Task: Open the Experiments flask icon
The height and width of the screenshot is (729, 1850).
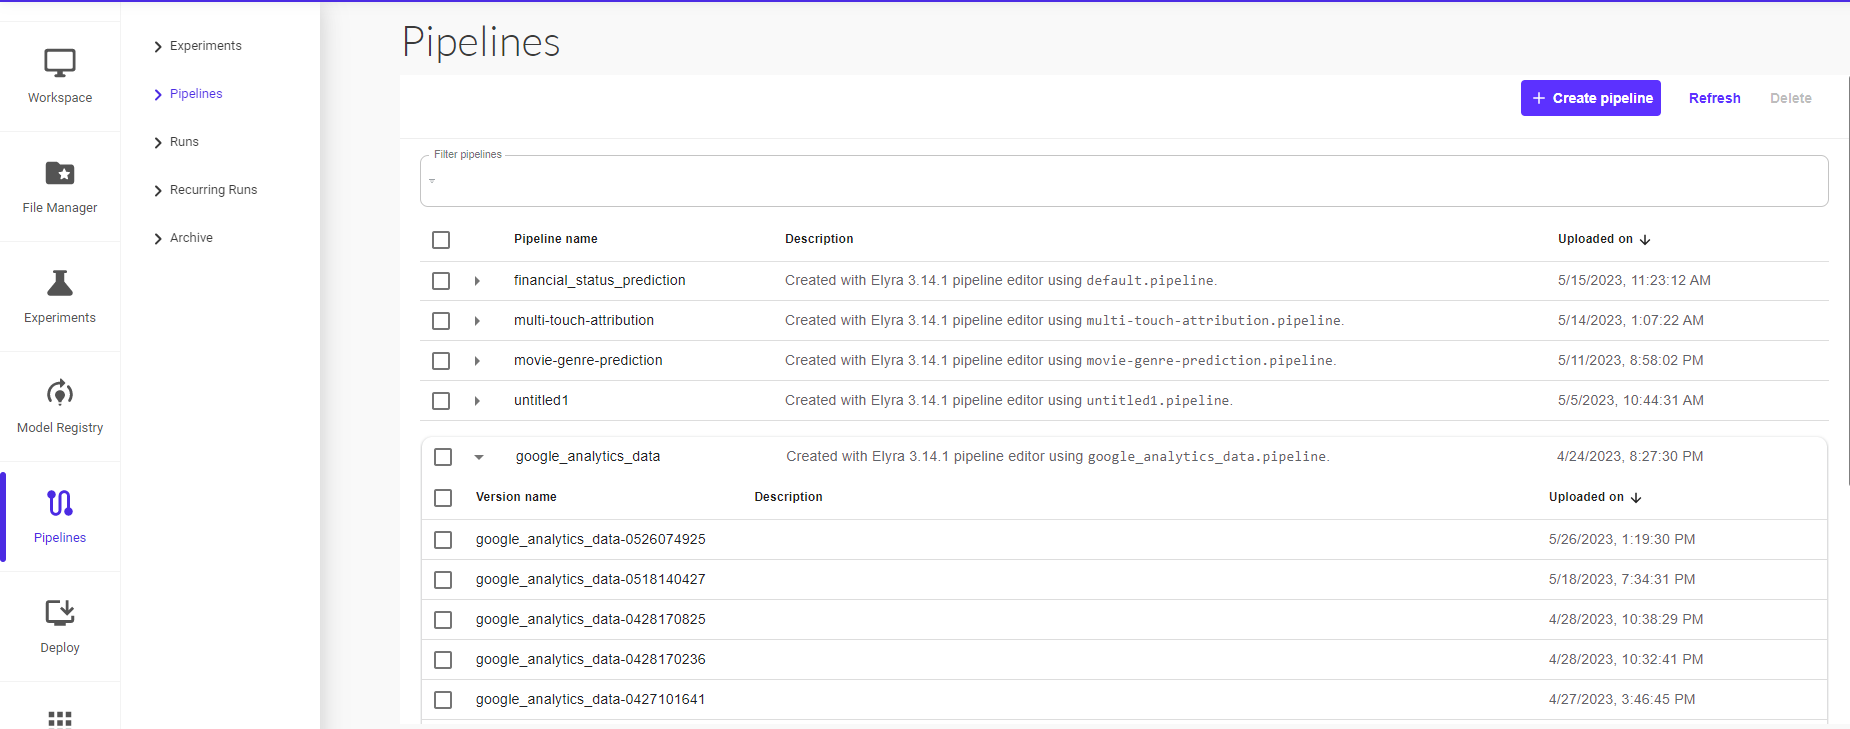Action: tap(60, 283)
